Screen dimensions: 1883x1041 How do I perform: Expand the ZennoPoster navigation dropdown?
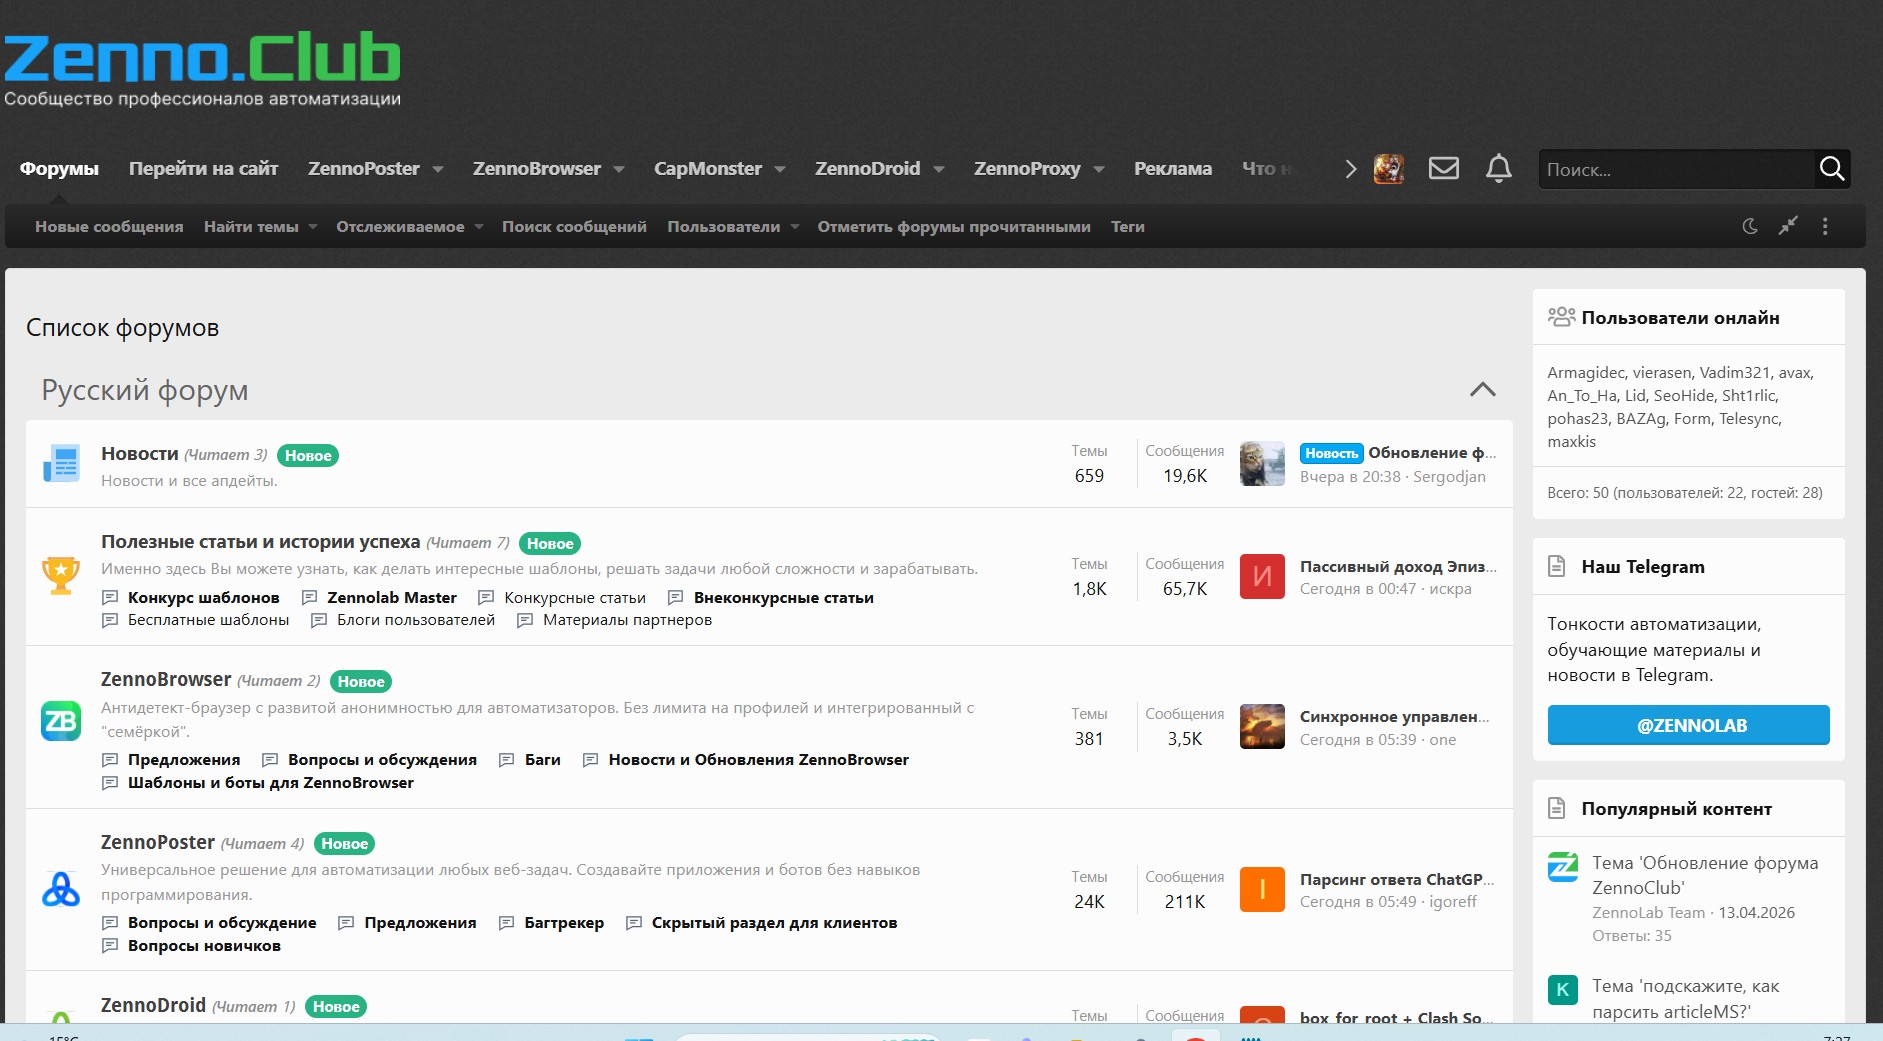[x=437, y=169]
